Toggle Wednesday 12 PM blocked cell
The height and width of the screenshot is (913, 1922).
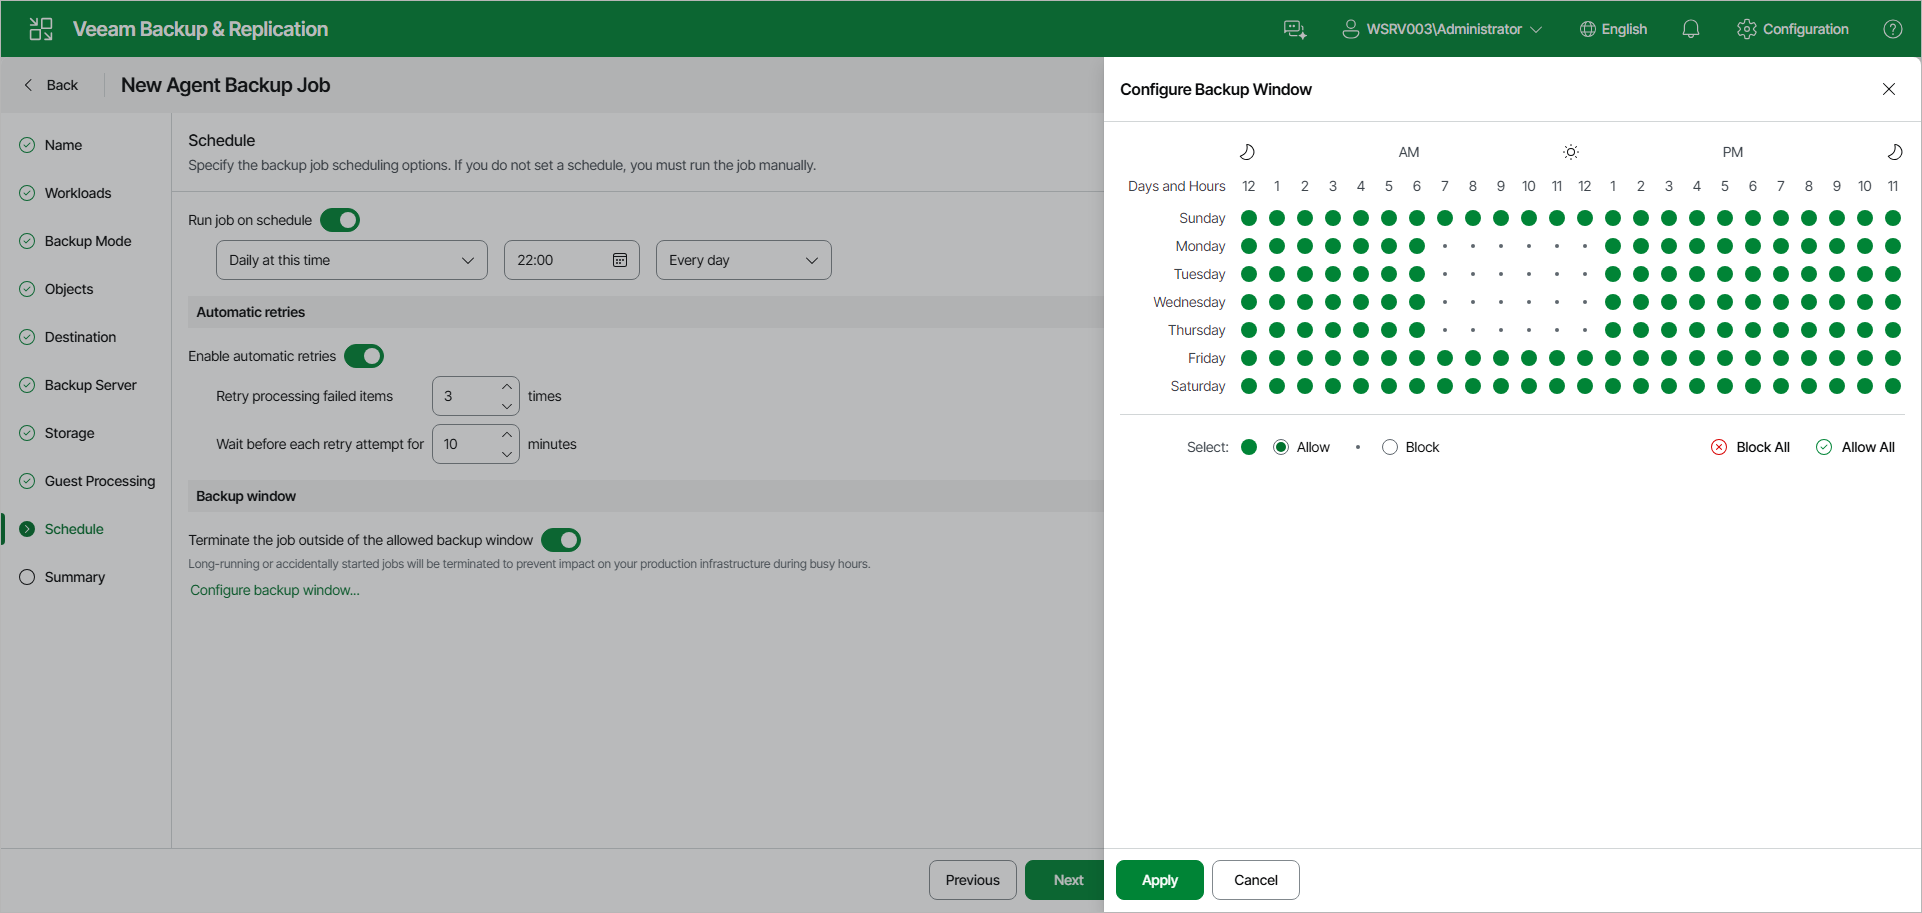click(1585, 302)
